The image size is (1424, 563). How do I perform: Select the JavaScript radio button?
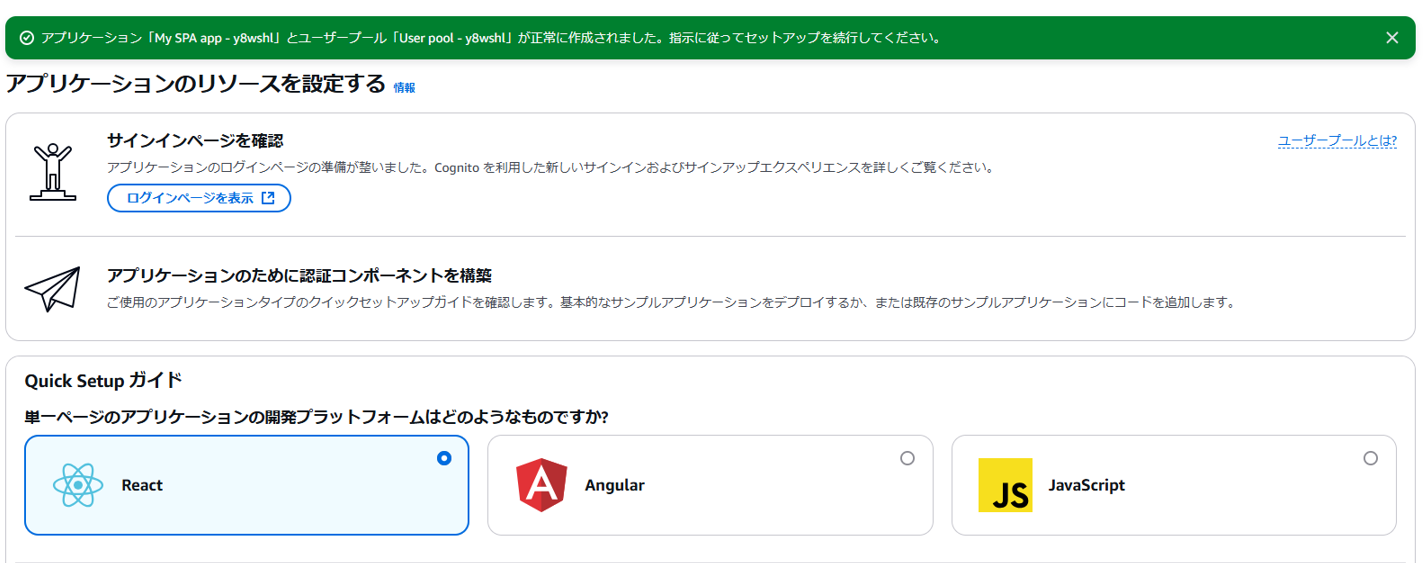(1370, 458)
